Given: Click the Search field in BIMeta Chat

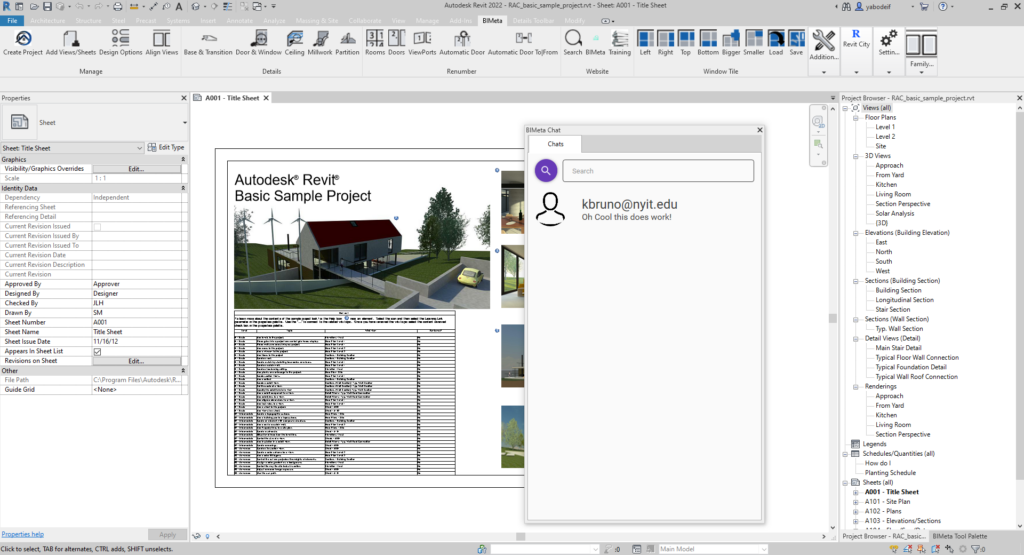Looking at the screenshot, I should (658, 171).
